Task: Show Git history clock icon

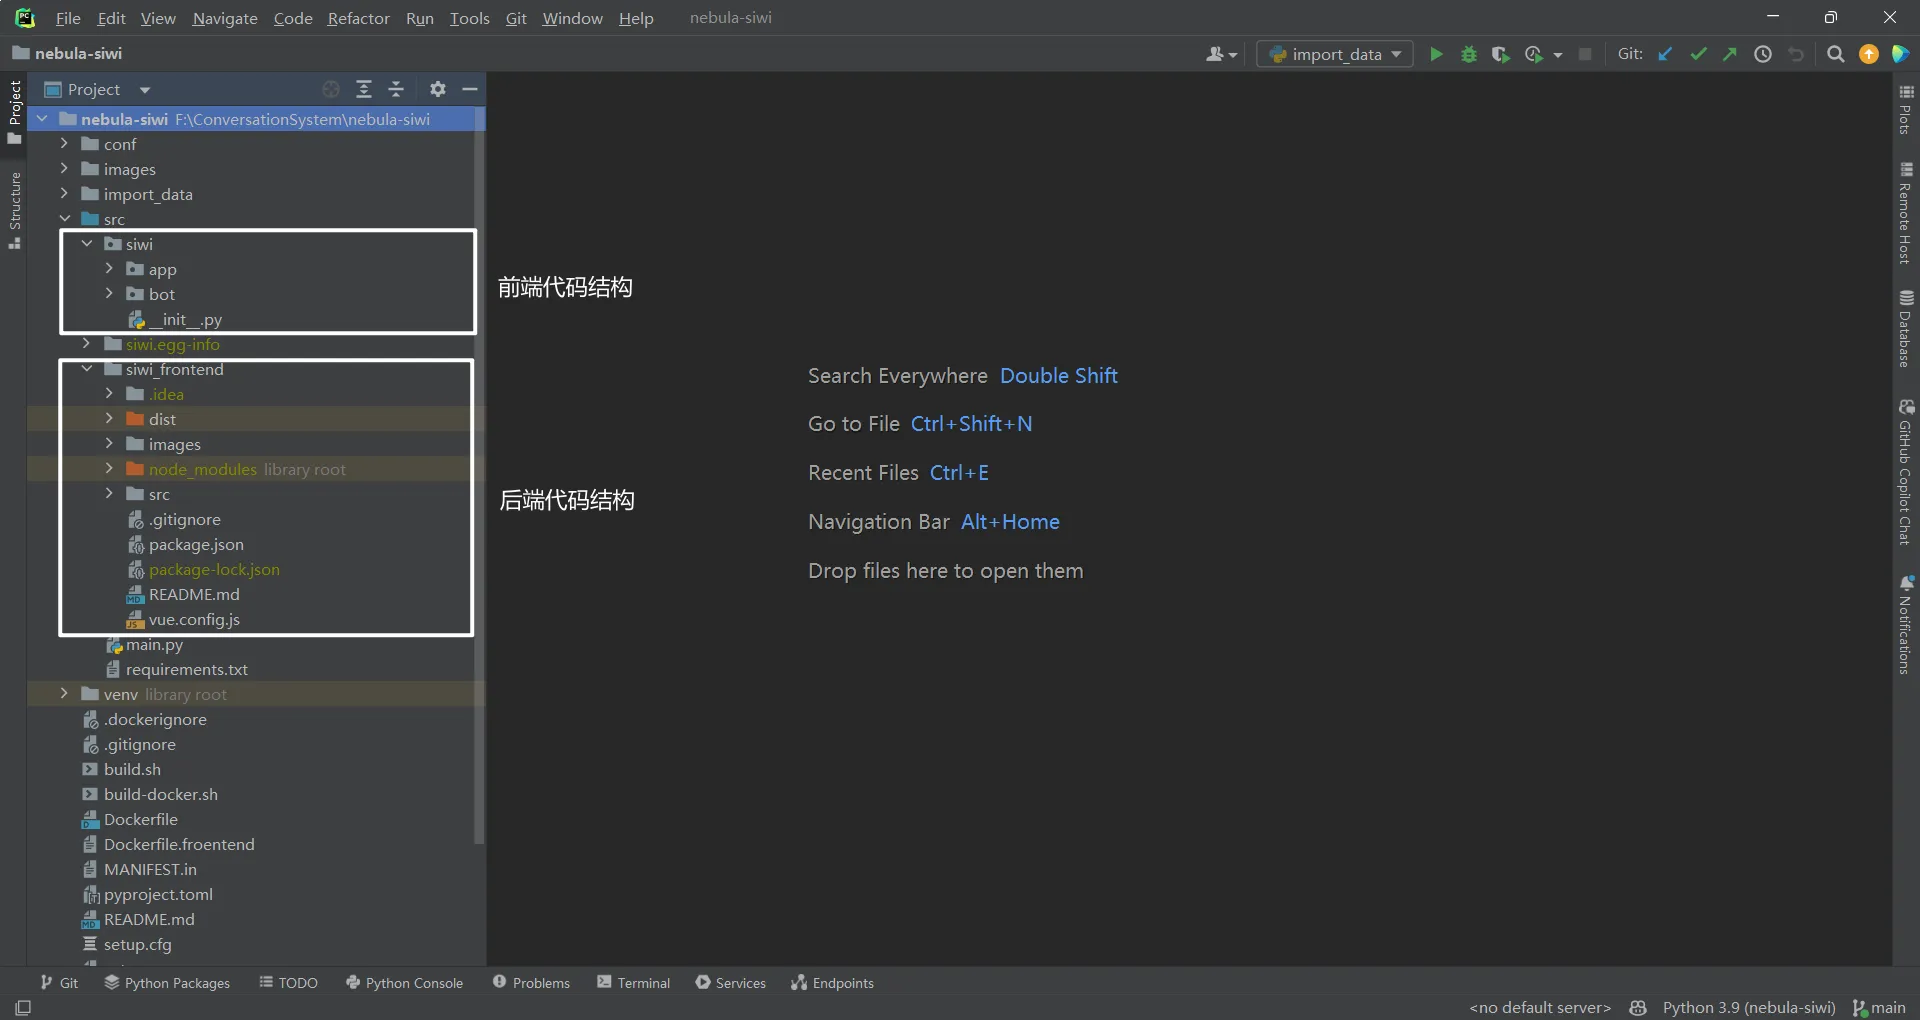Action: coord(1763,54)
